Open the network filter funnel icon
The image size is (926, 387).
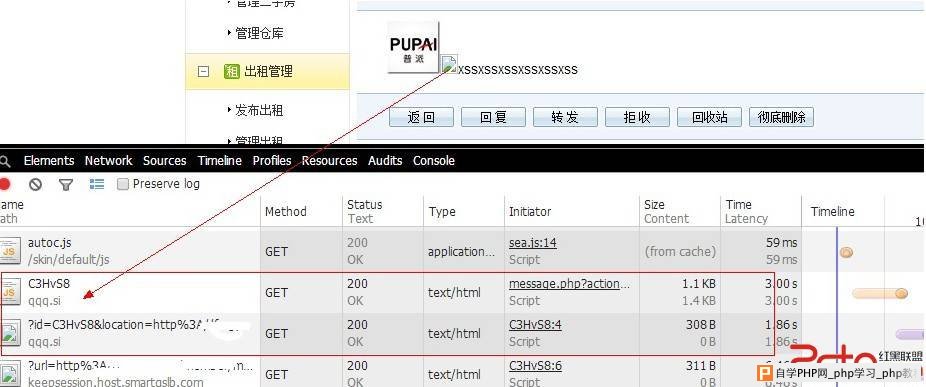pyautogui.click(x=66, y=185)
